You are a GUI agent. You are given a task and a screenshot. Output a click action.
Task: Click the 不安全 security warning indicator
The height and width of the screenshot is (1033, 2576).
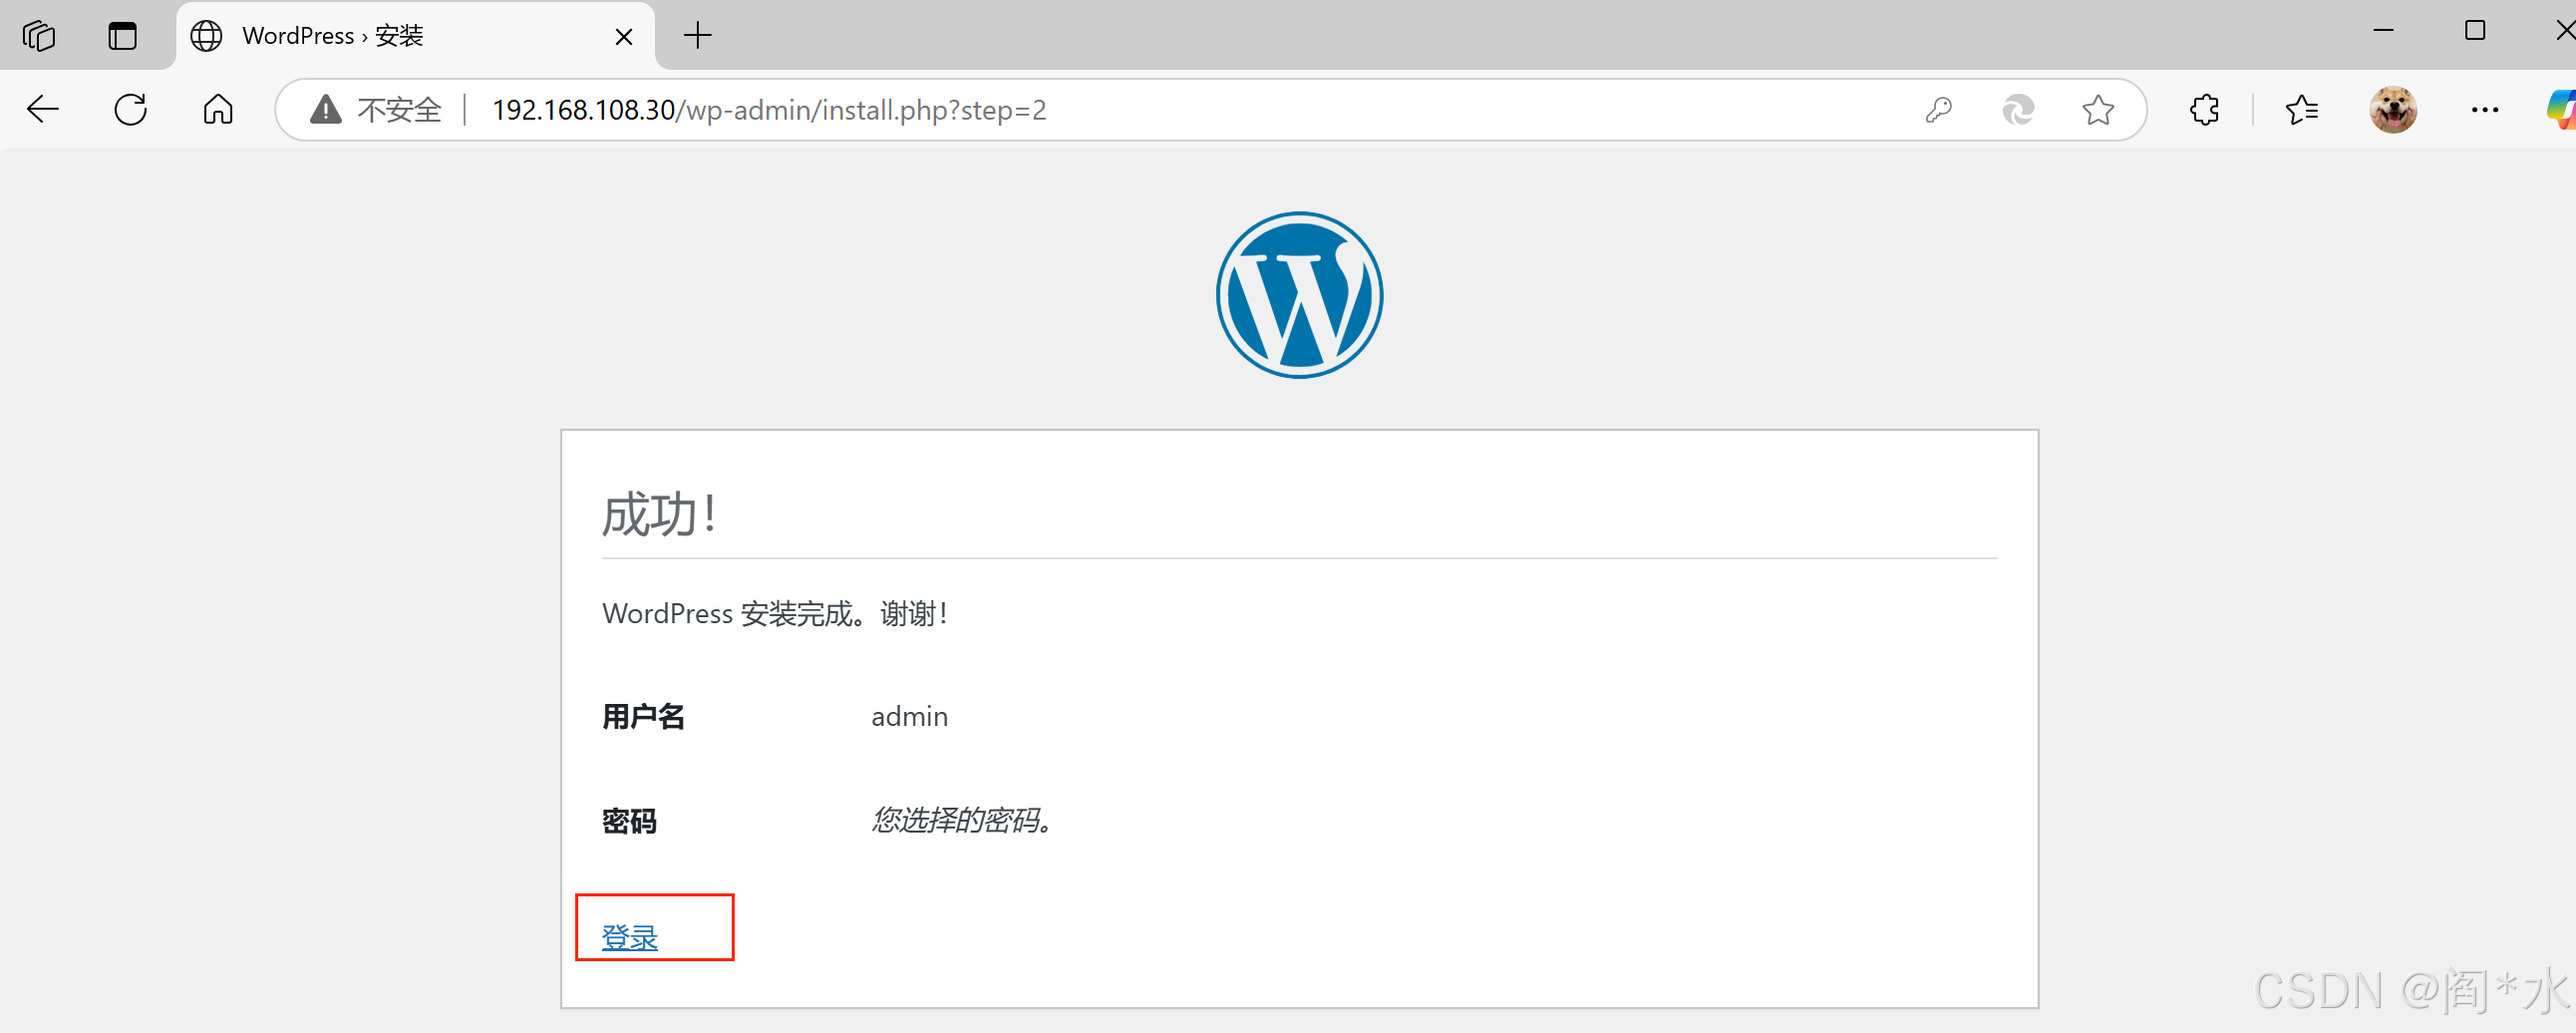point(376,110)
